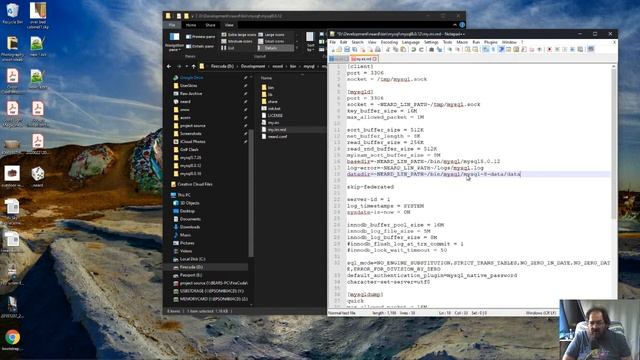Choose List layout in Explorer ribbon

[x=228, y=48]
